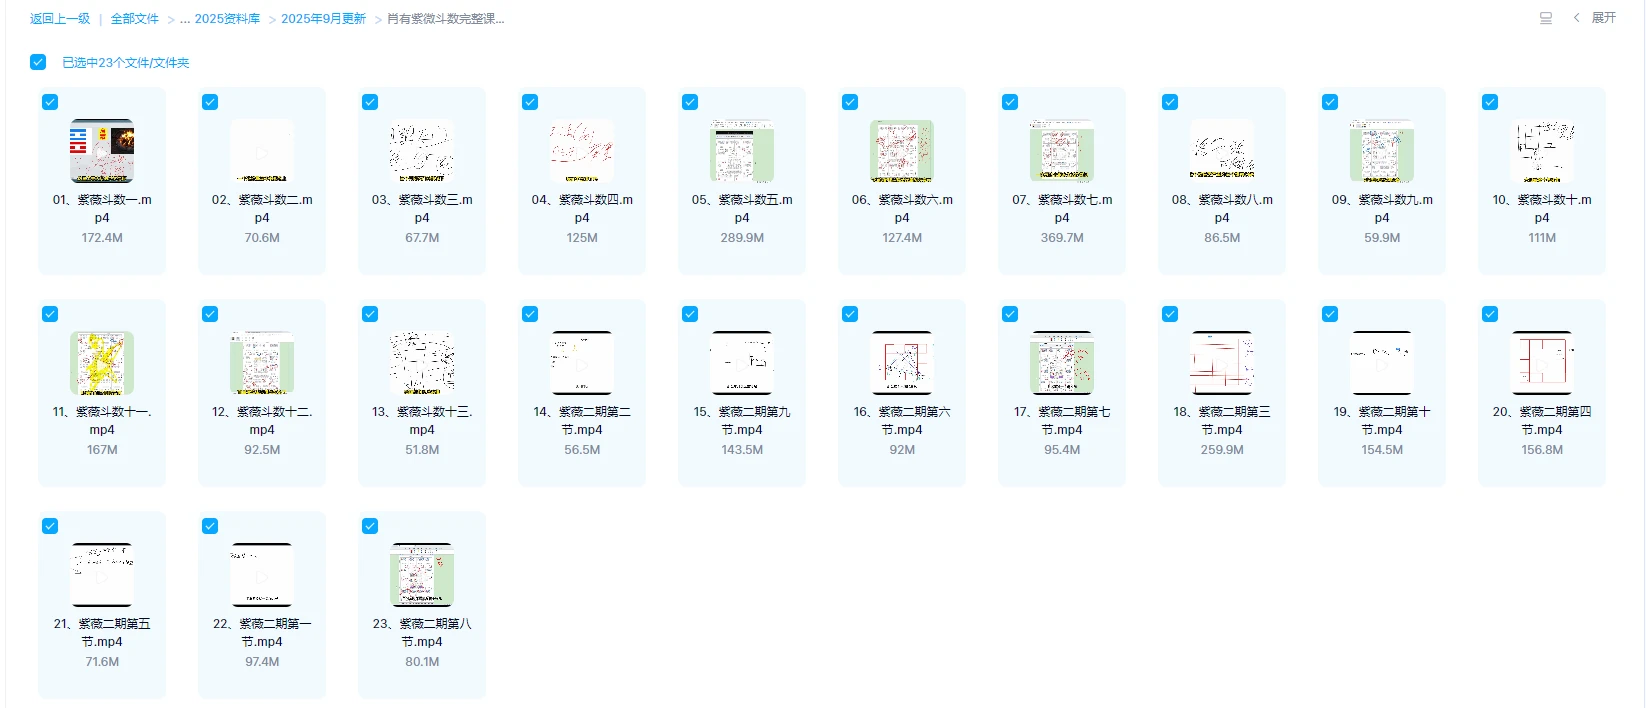Deselect the 10、紫薇斗数十.mp4 checkbox
This screenshot has width=1646, height=708.
(1490, 102)
